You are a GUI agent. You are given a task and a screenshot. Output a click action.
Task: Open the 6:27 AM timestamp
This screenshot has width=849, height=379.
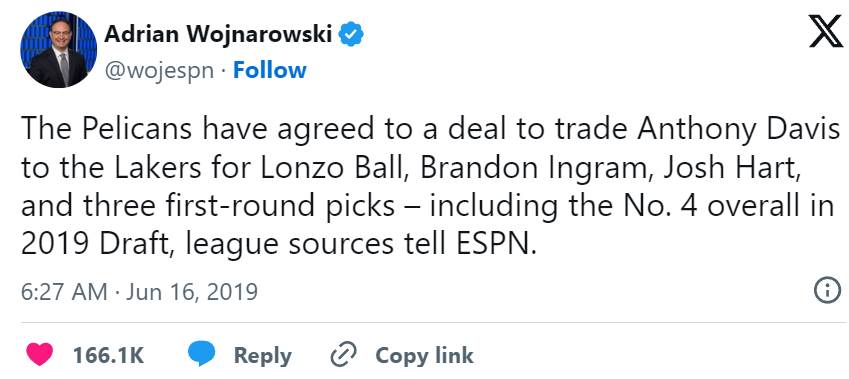tap(64, 292)
